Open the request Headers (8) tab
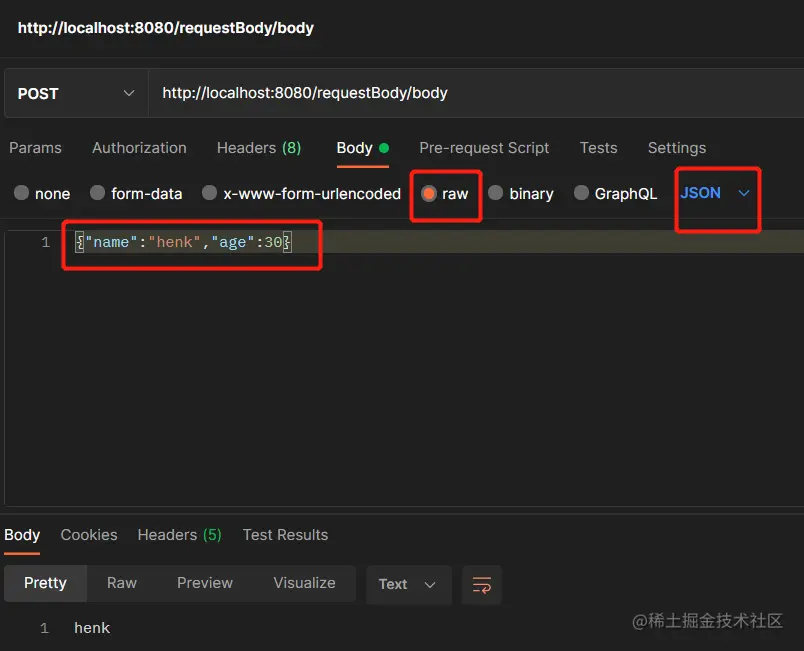This screenshot has height=651, width=804. tap(259, 148)
